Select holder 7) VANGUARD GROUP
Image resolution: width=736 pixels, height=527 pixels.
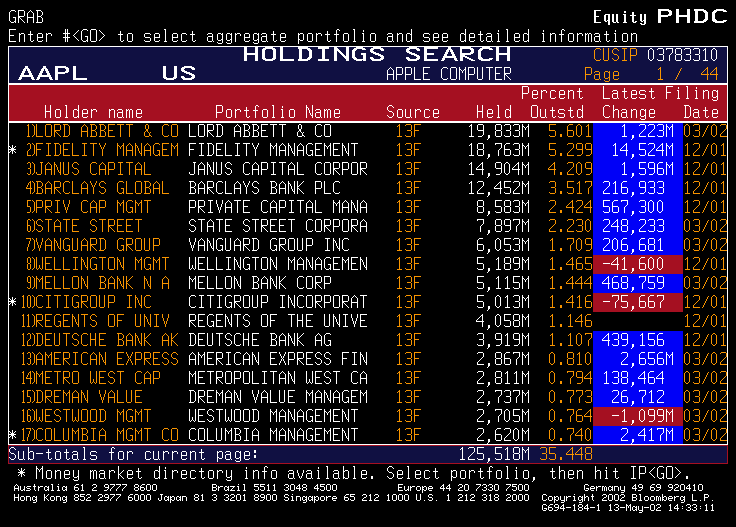coord(93,245)
